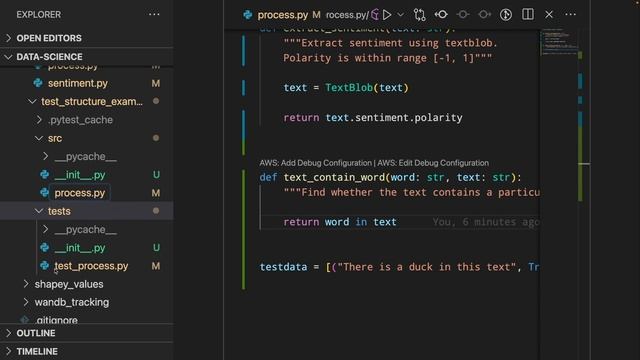Click the breadcrumb symbol icon after process.py path

coord(375,15)
